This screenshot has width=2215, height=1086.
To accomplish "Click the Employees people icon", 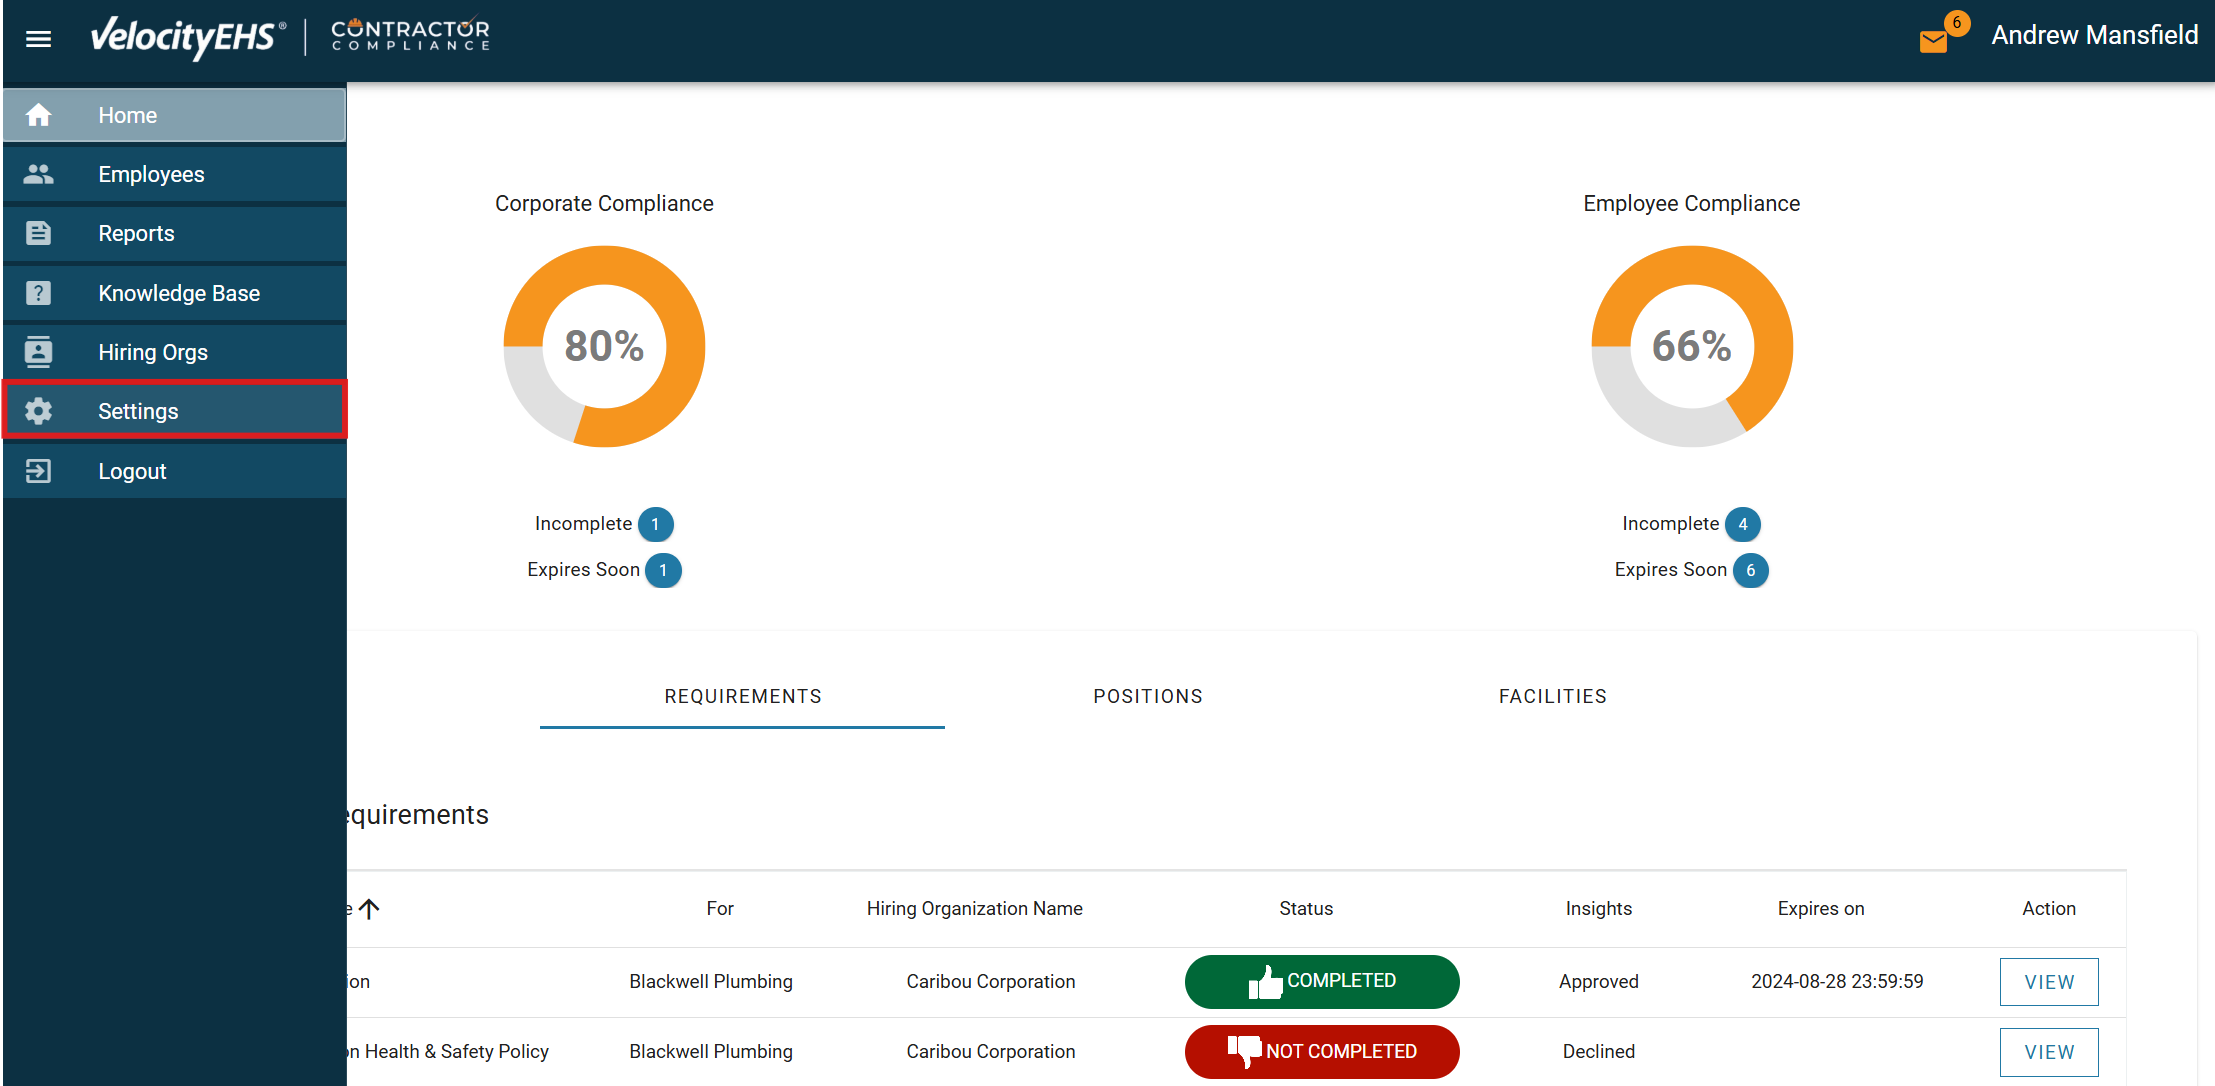I will 38,174.
